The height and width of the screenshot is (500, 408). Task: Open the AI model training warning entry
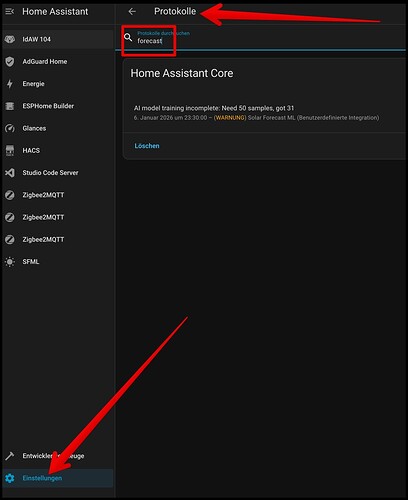point(264,113)
